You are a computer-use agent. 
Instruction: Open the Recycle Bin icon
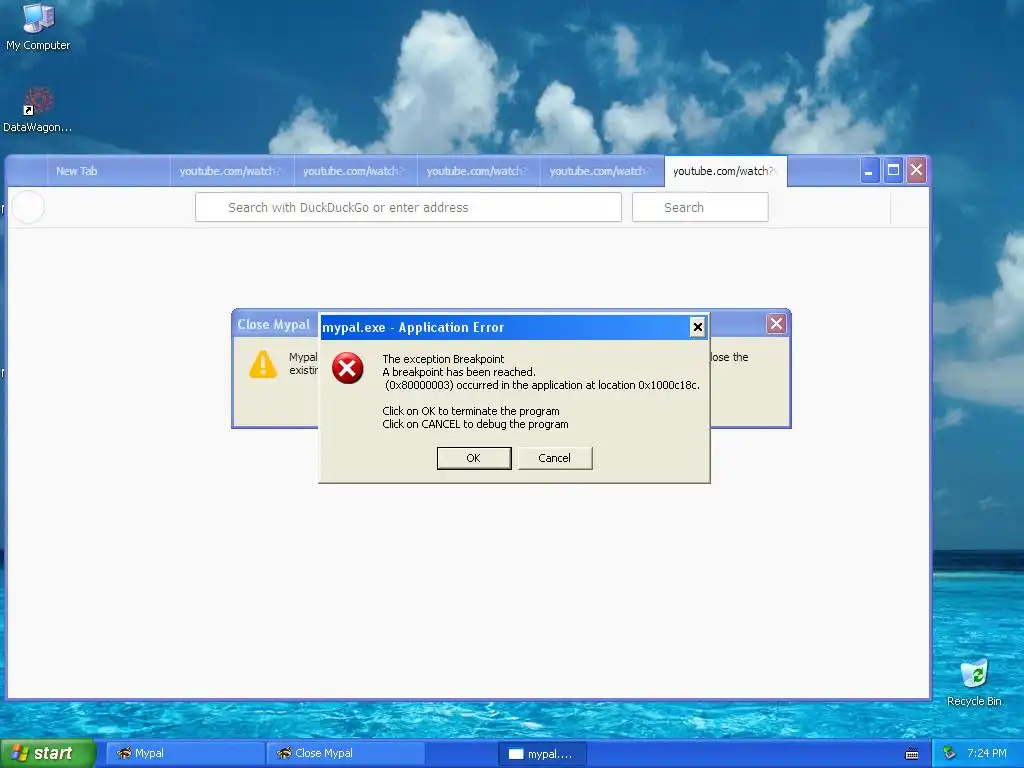(974, 682)
